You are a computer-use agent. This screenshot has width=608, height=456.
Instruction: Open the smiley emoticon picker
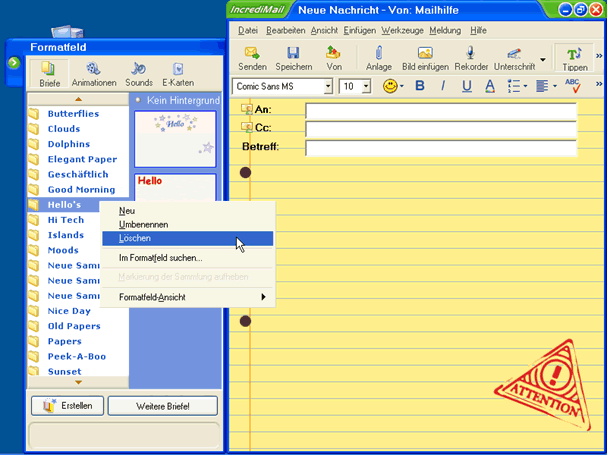[x=390, y=86]
